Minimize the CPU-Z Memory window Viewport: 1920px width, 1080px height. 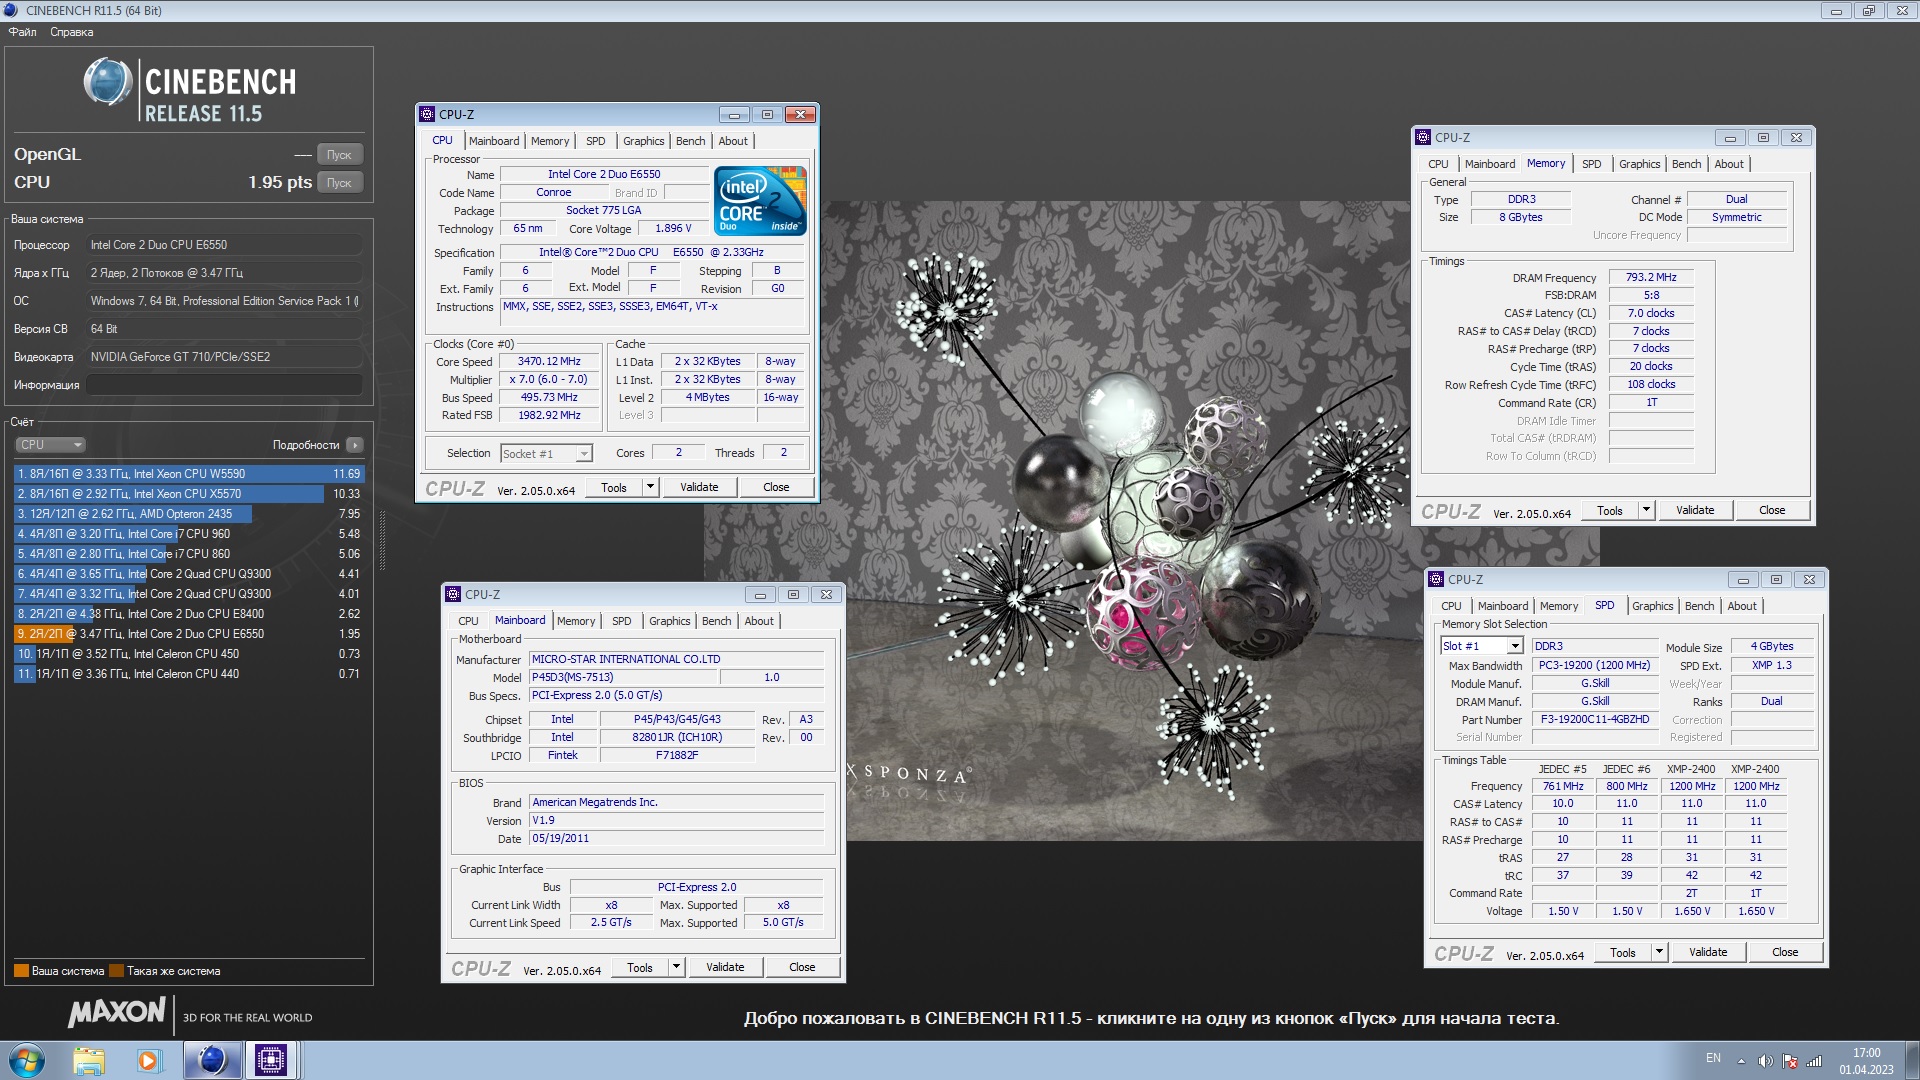[x=1730, y=137]
